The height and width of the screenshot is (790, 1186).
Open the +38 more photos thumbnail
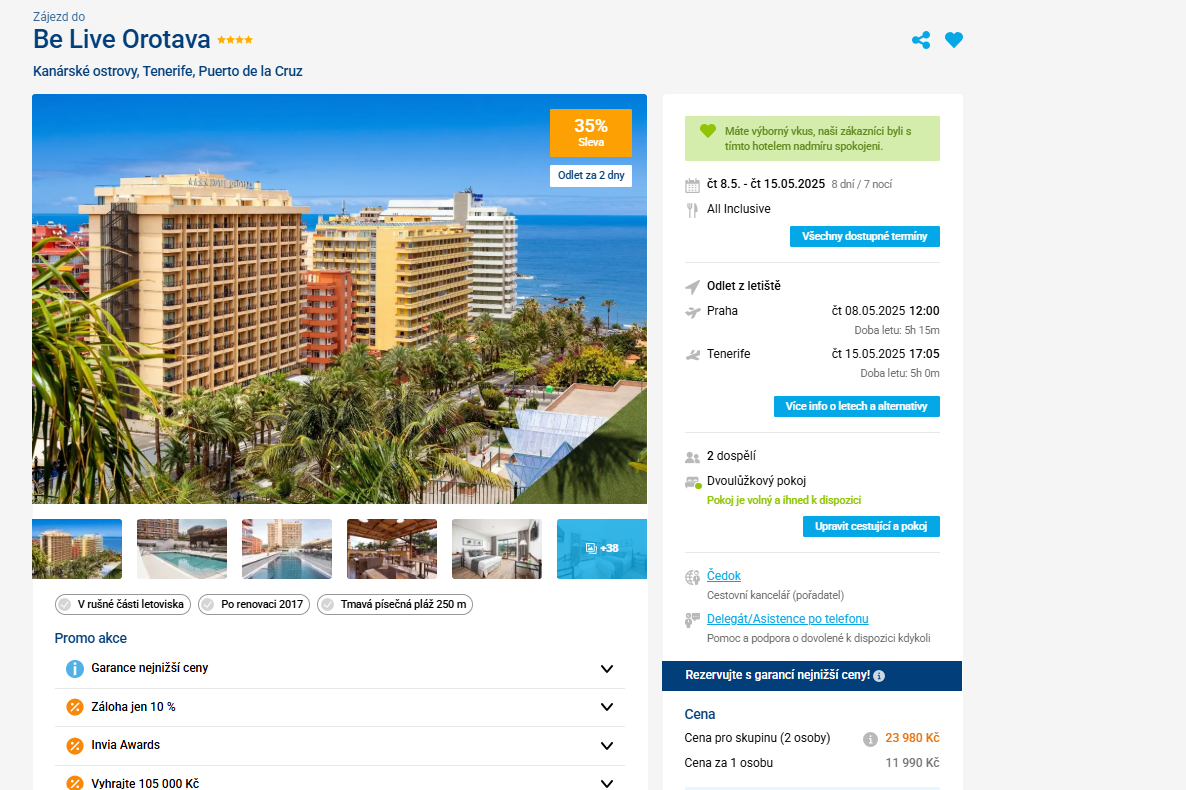point(601,549)
